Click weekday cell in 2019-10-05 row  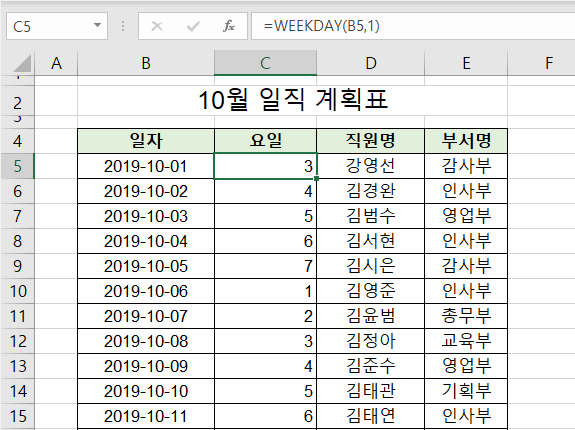tap(265, 266)
